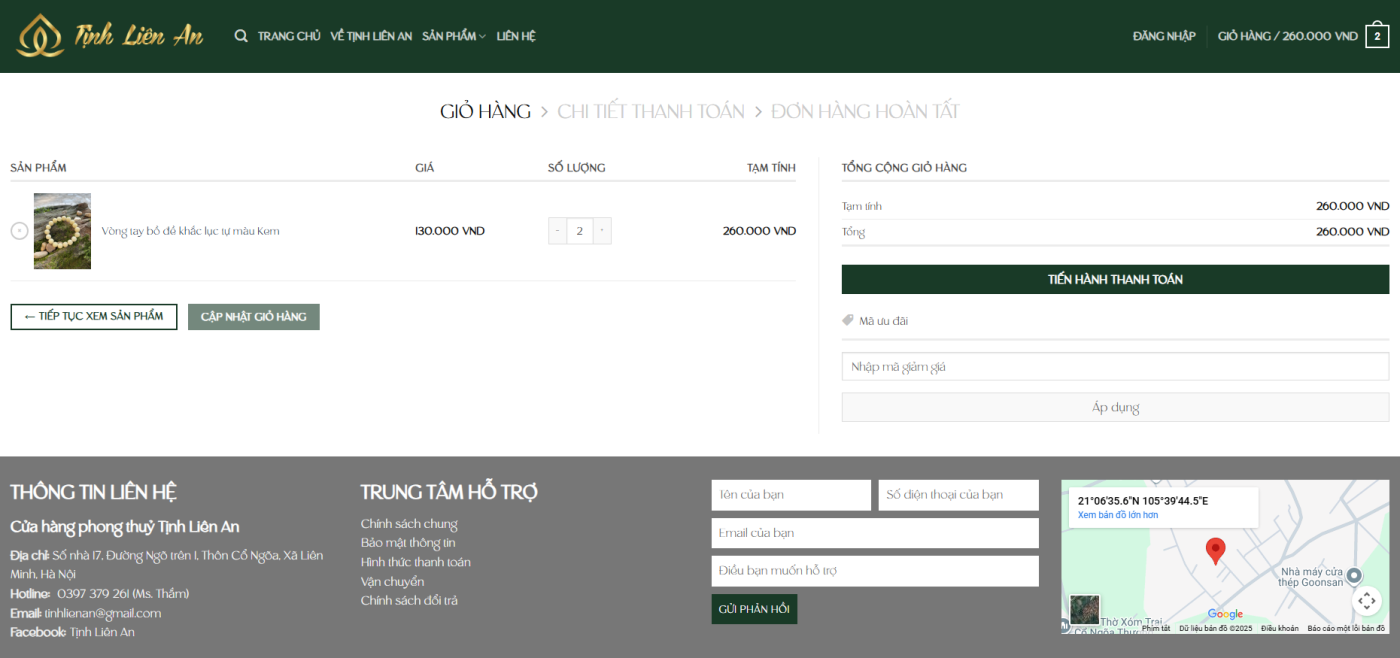Image resolution: width=1400 pixels, height=658 pixels.
Task: Switch map to satellite view thumbnail
Action: tap(1084, 610)
